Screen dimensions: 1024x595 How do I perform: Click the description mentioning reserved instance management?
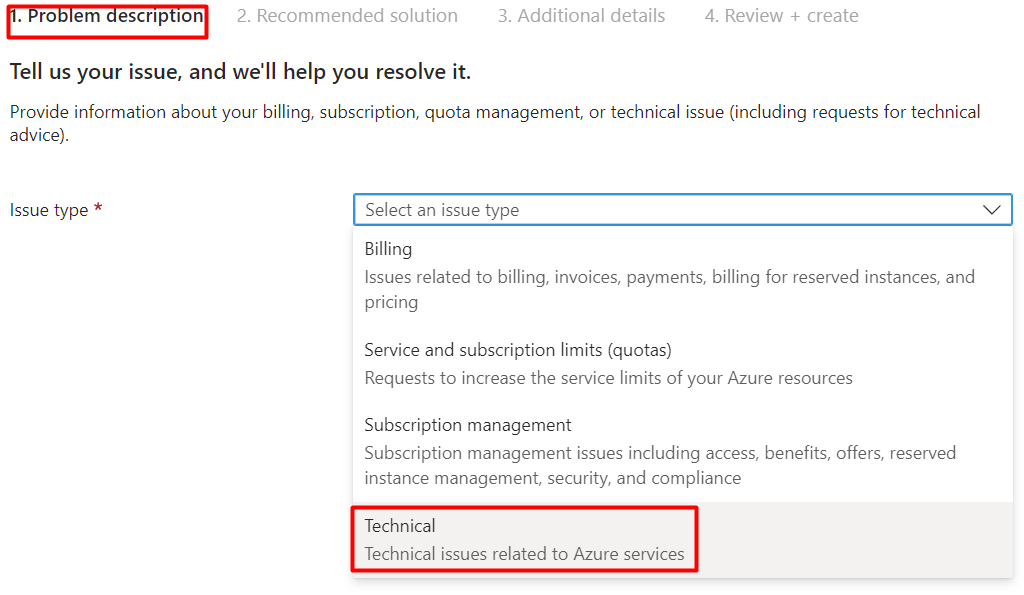click(x=660, y=465)
